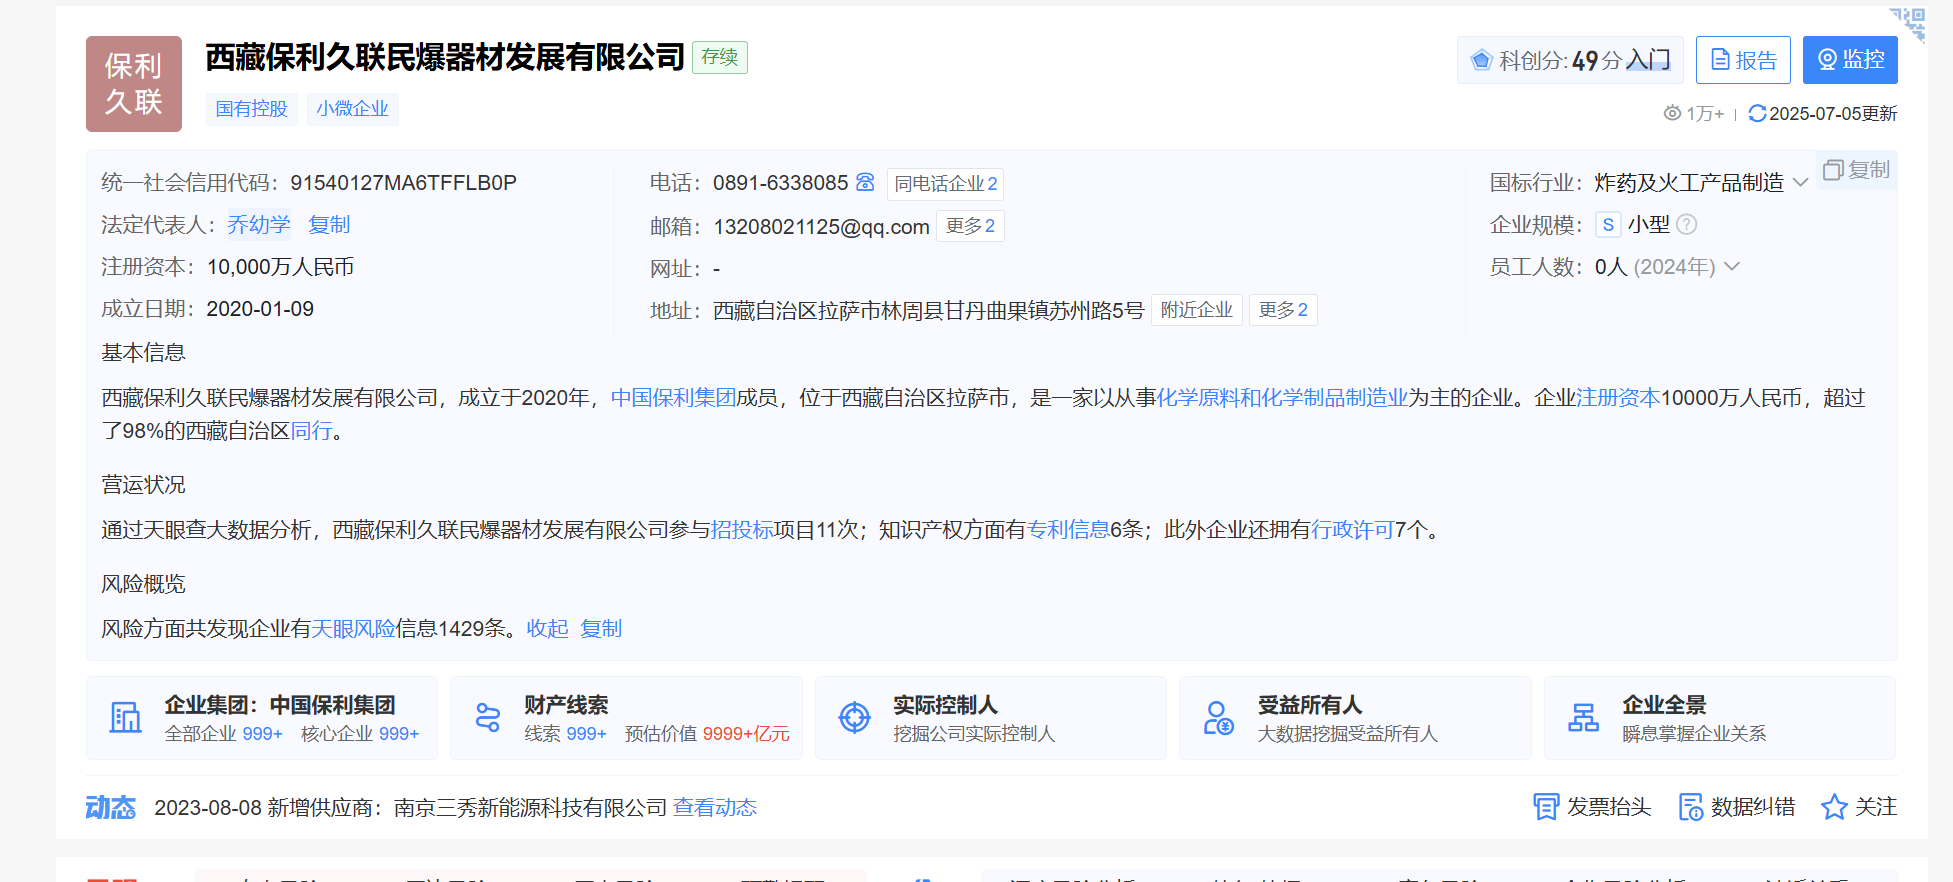Click the company name heading

point(445,57)
